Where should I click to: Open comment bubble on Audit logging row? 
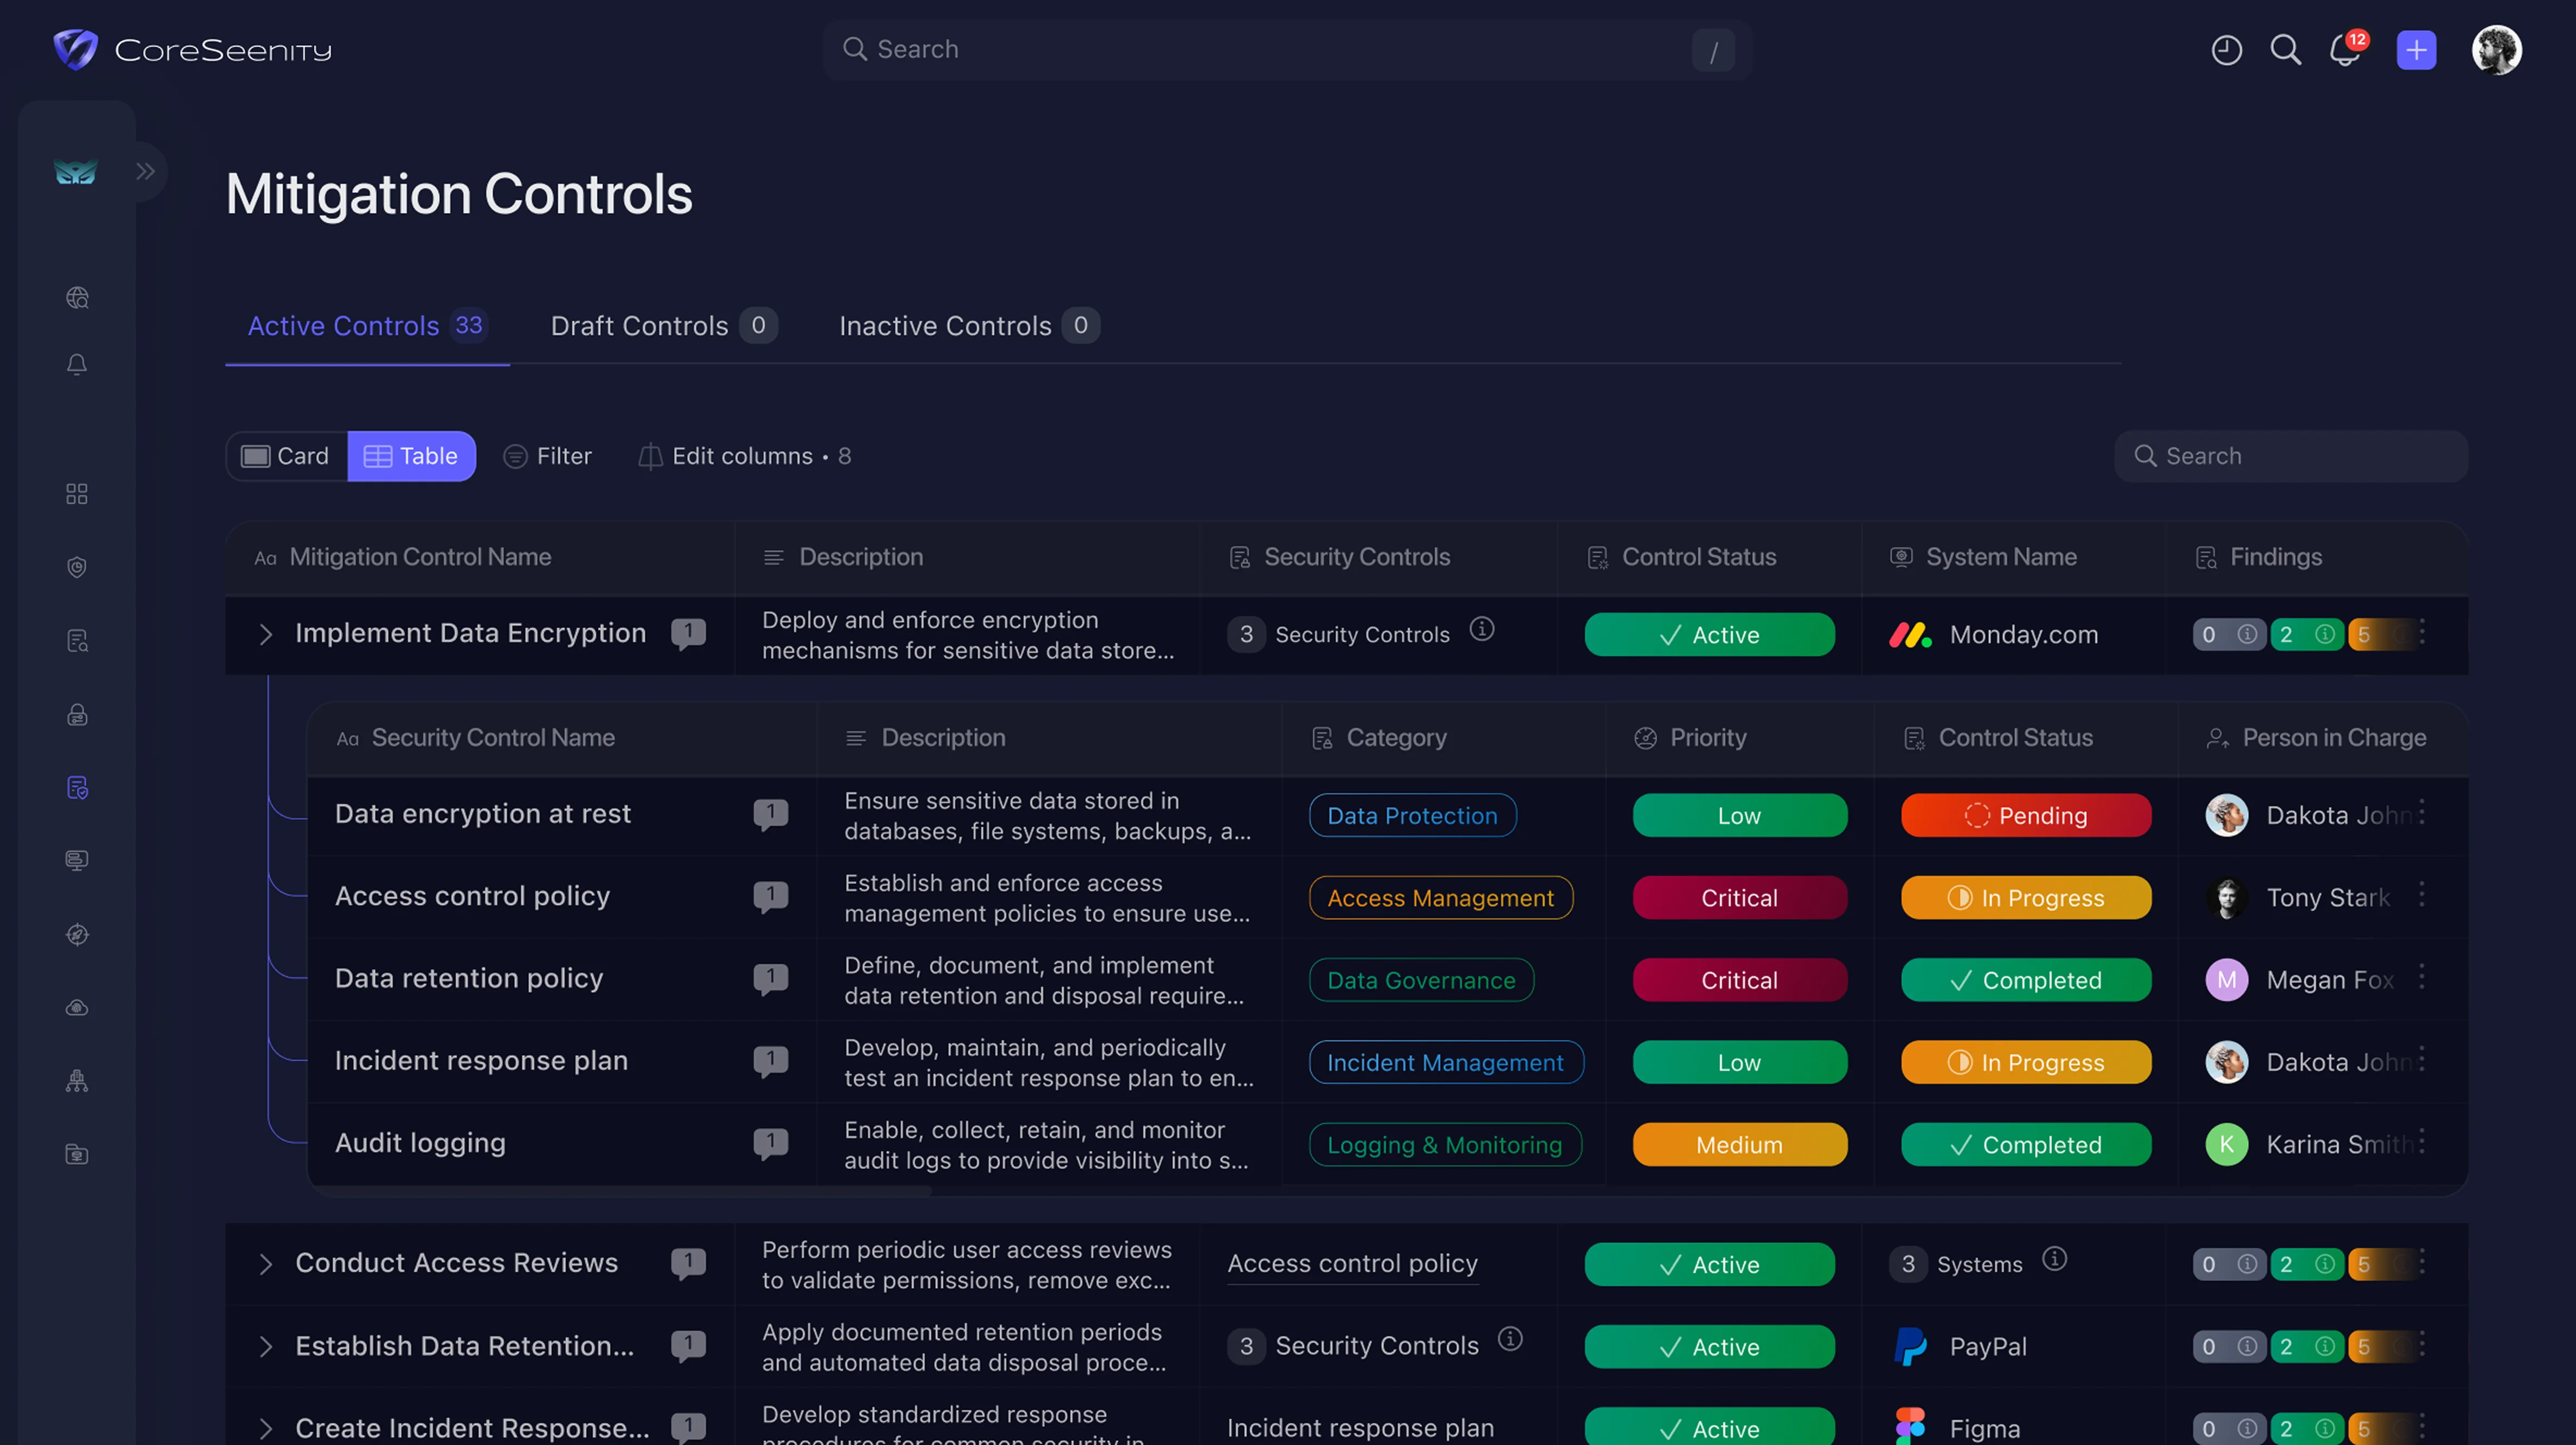pyautogui.click(x=770, y=1142)
